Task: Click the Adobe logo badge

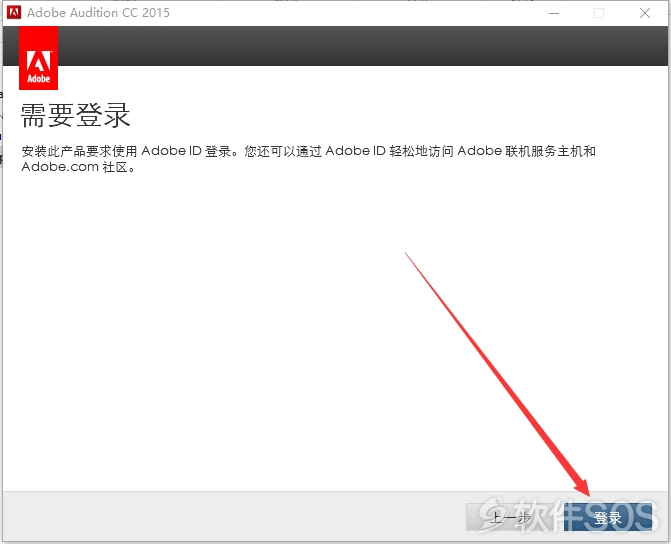Action: (x=39, y=58)
